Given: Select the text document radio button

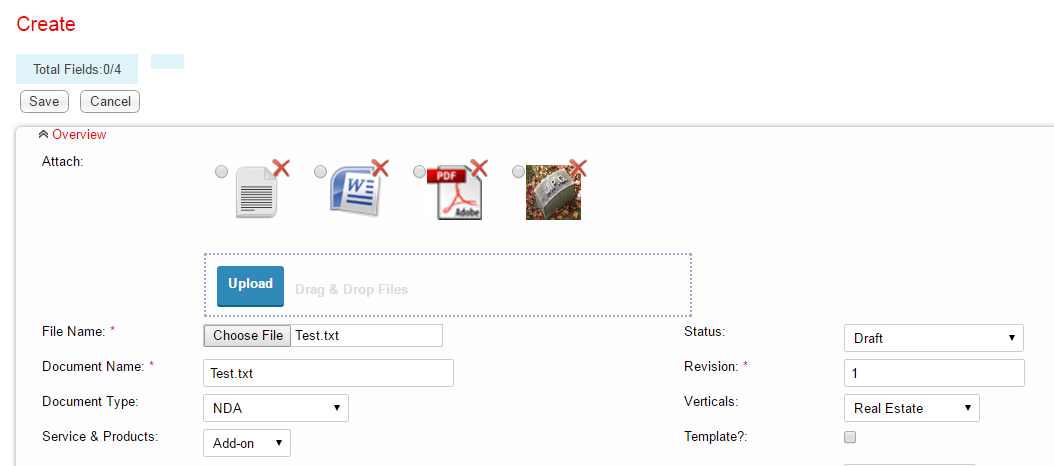Looking at the screenshot, I should 222,172.
